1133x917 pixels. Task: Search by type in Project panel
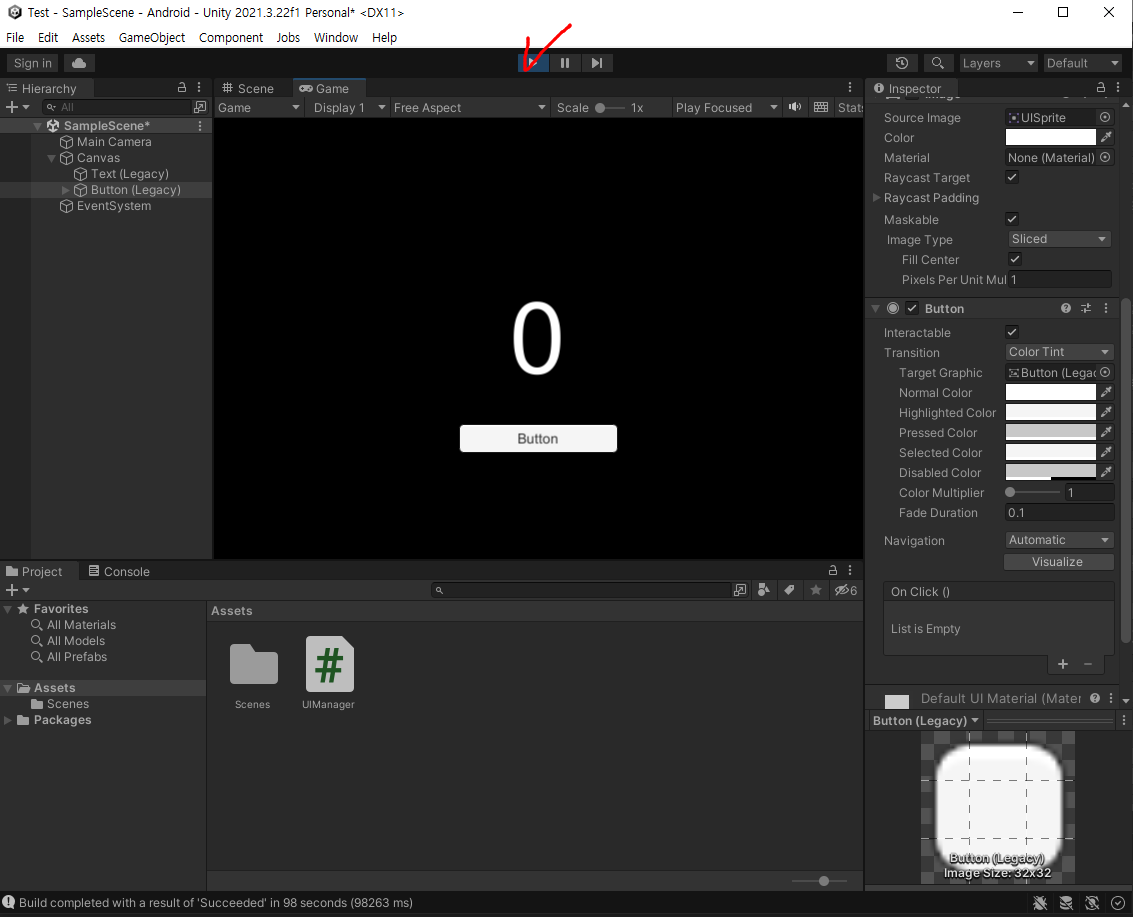tap(764, 590)
